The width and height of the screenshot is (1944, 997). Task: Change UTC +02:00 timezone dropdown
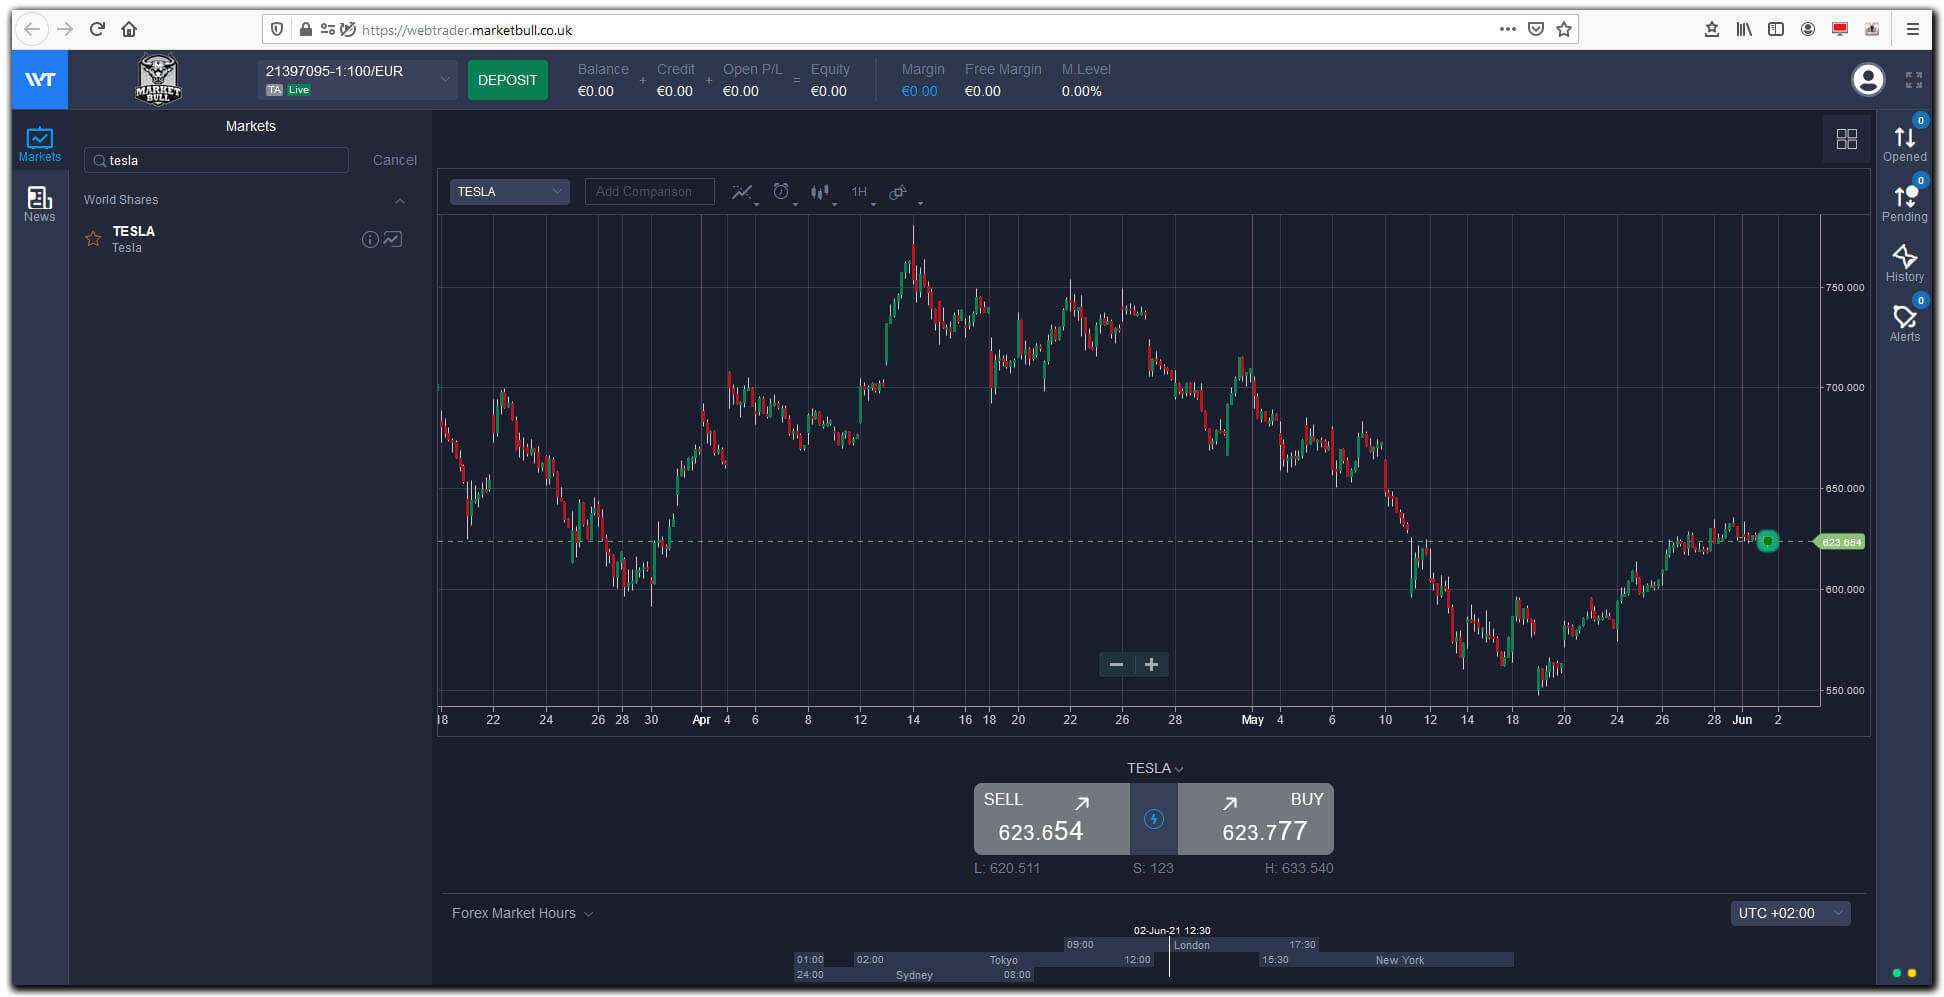1790,913
